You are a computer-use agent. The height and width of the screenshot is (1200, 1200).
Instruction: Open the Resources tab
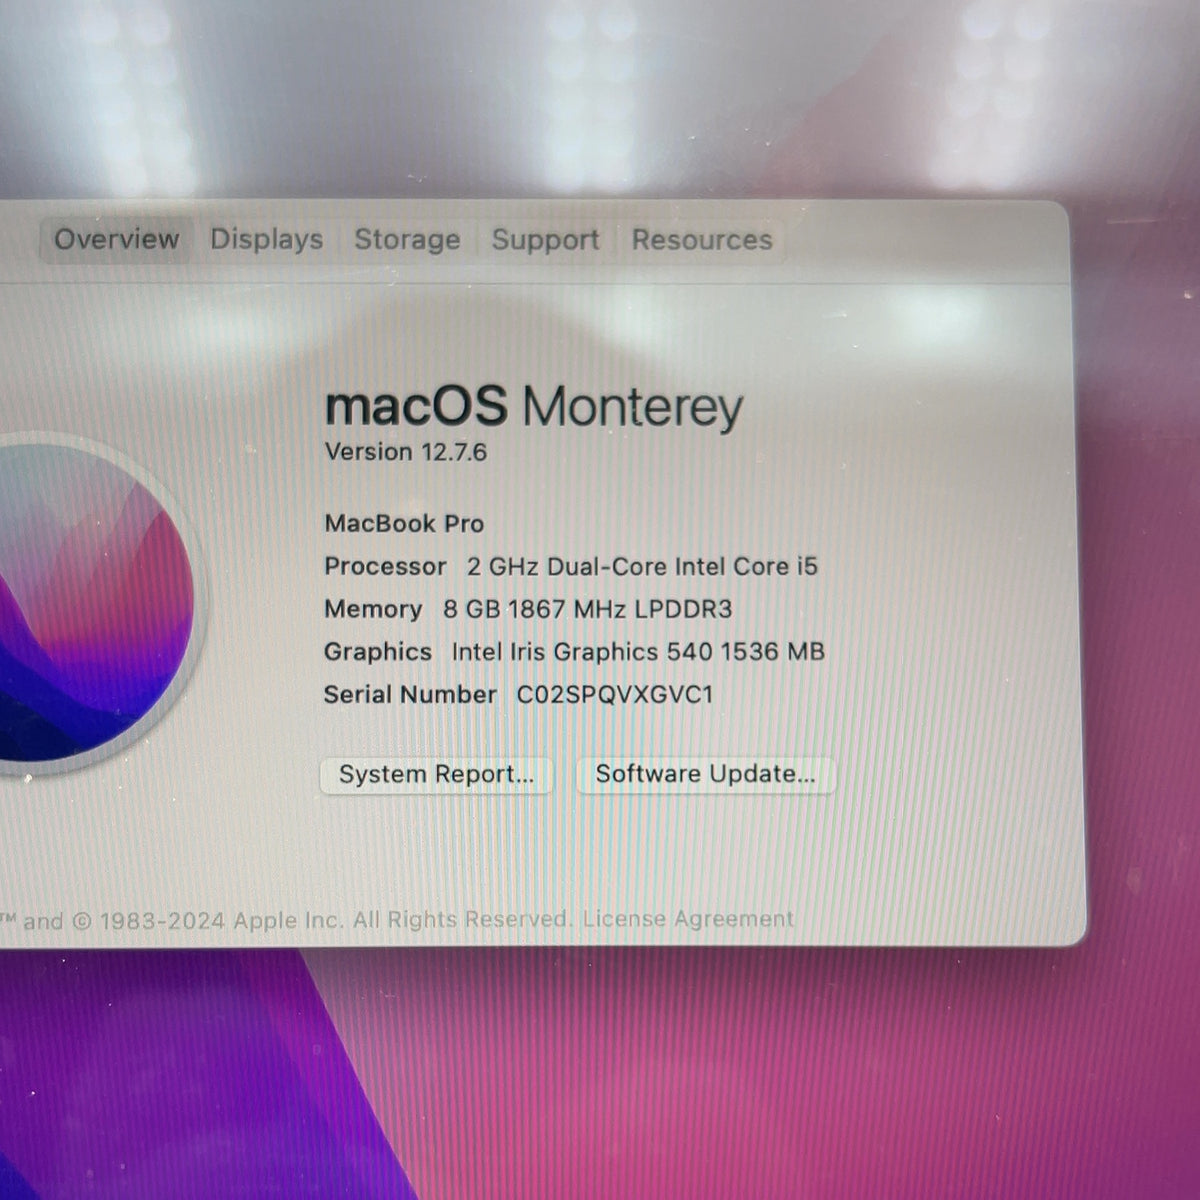[702, 240]
